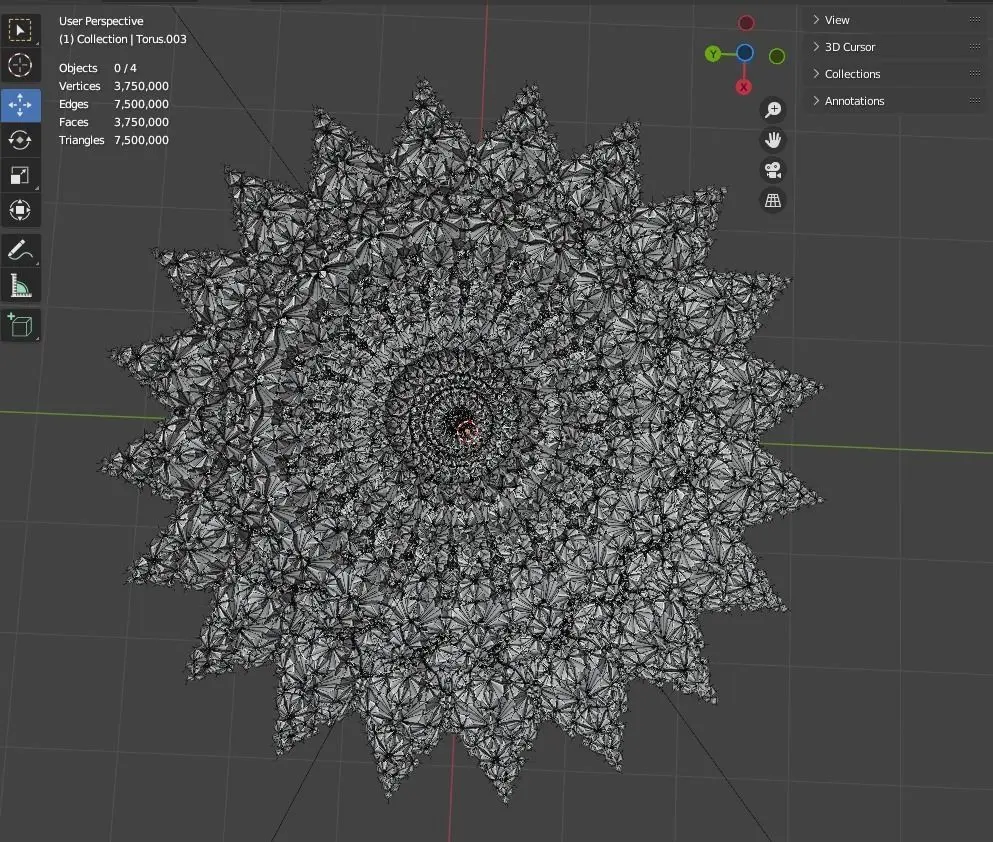Expand the Collections panel
This screenshot has height=842, width=993.
pyautogui.click(x=895, y=74)
